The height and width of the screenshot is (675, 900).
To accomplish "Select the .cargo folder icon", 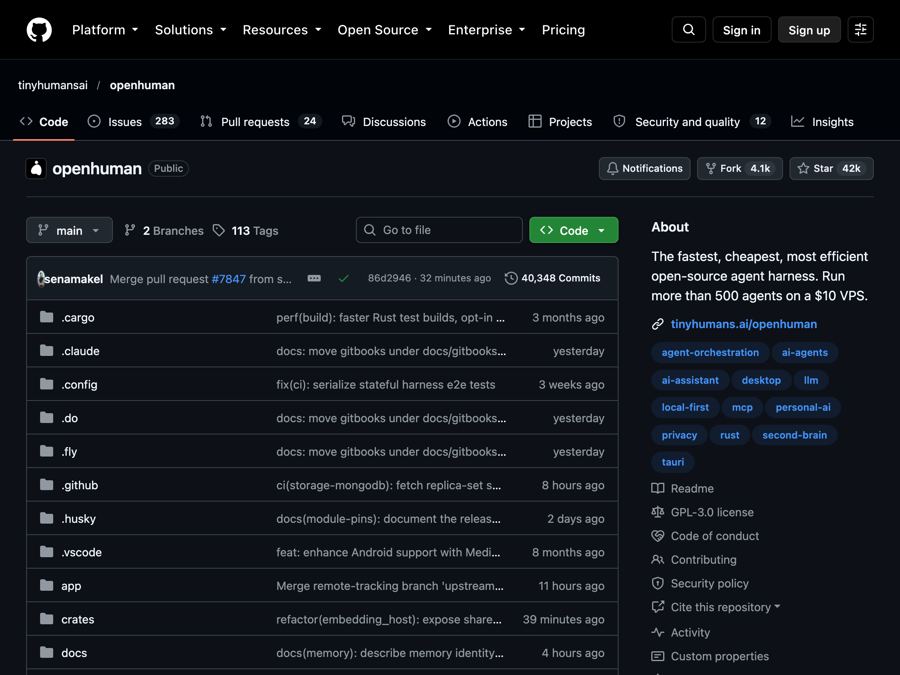I will tap(46, 317).
